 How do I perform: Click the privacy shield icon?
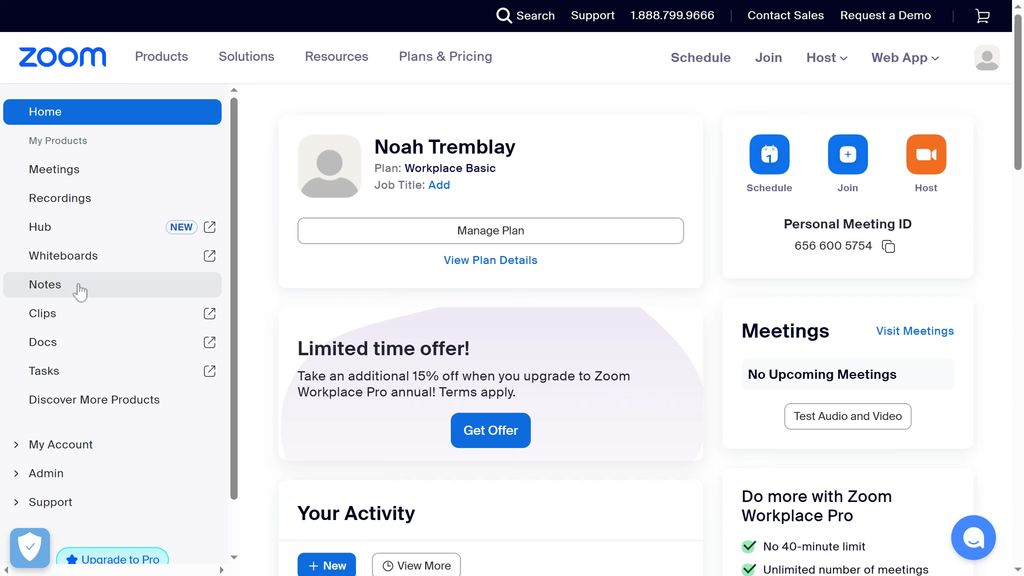[x=30, y=547]
